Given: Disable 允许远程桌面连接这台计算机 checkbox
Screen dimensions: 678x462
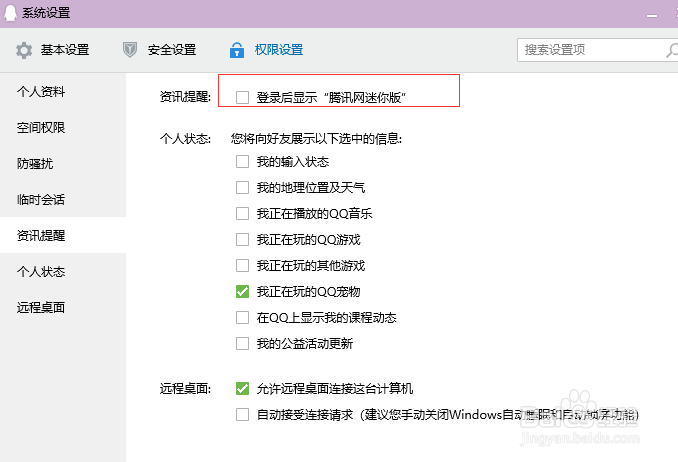Looking at the screenshot, I should (242, 388).
